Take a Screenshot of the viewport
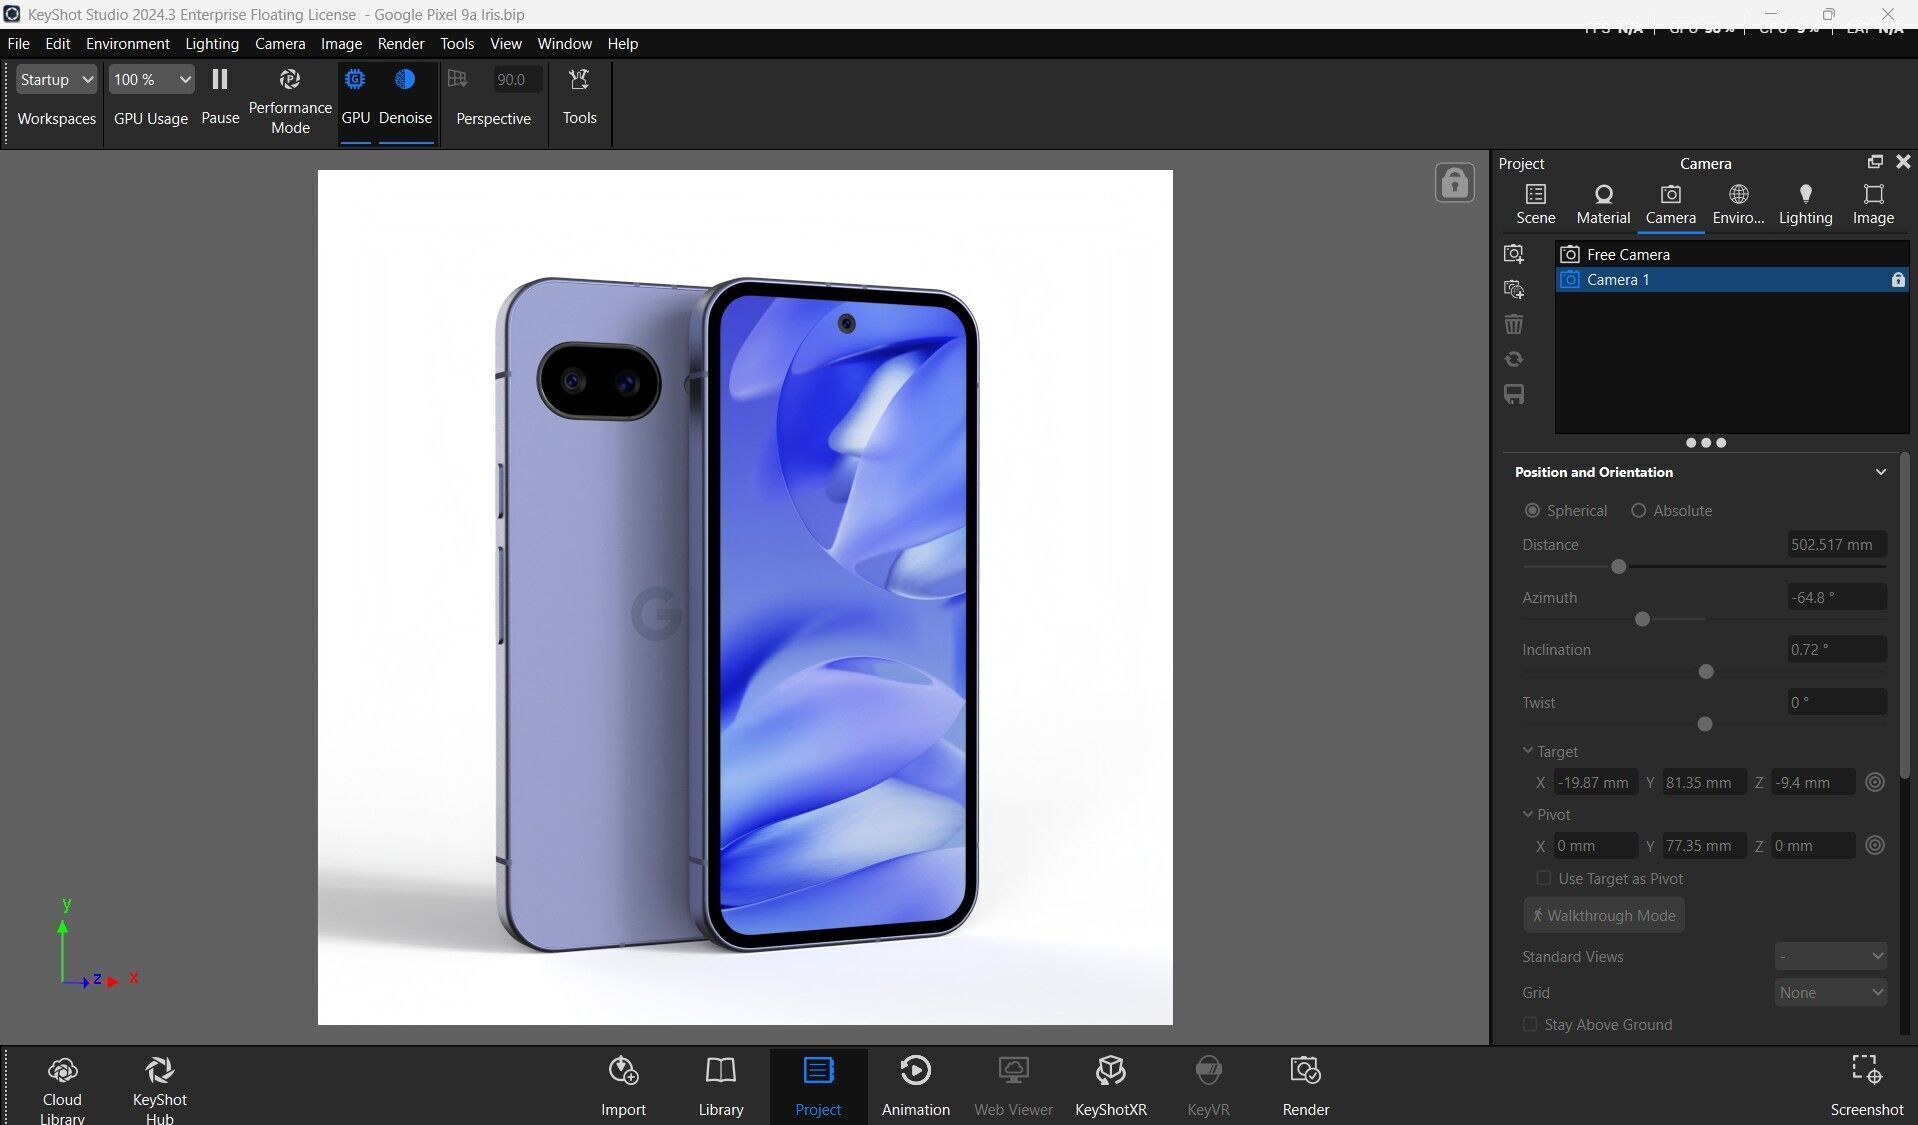Screen dimensions: 1918x1125 1866,1086
